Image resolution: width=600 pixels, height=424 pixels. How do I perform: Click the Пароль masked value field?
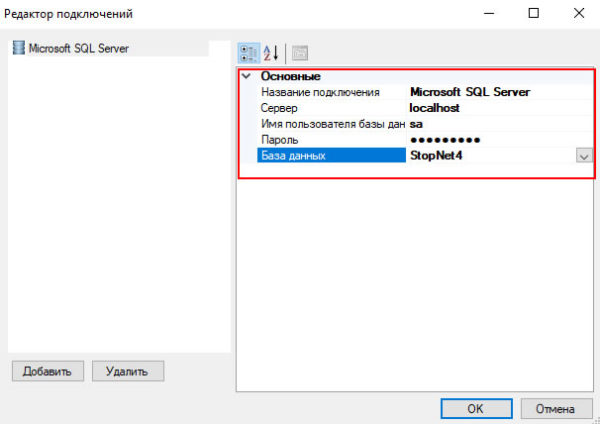[500, 140]
